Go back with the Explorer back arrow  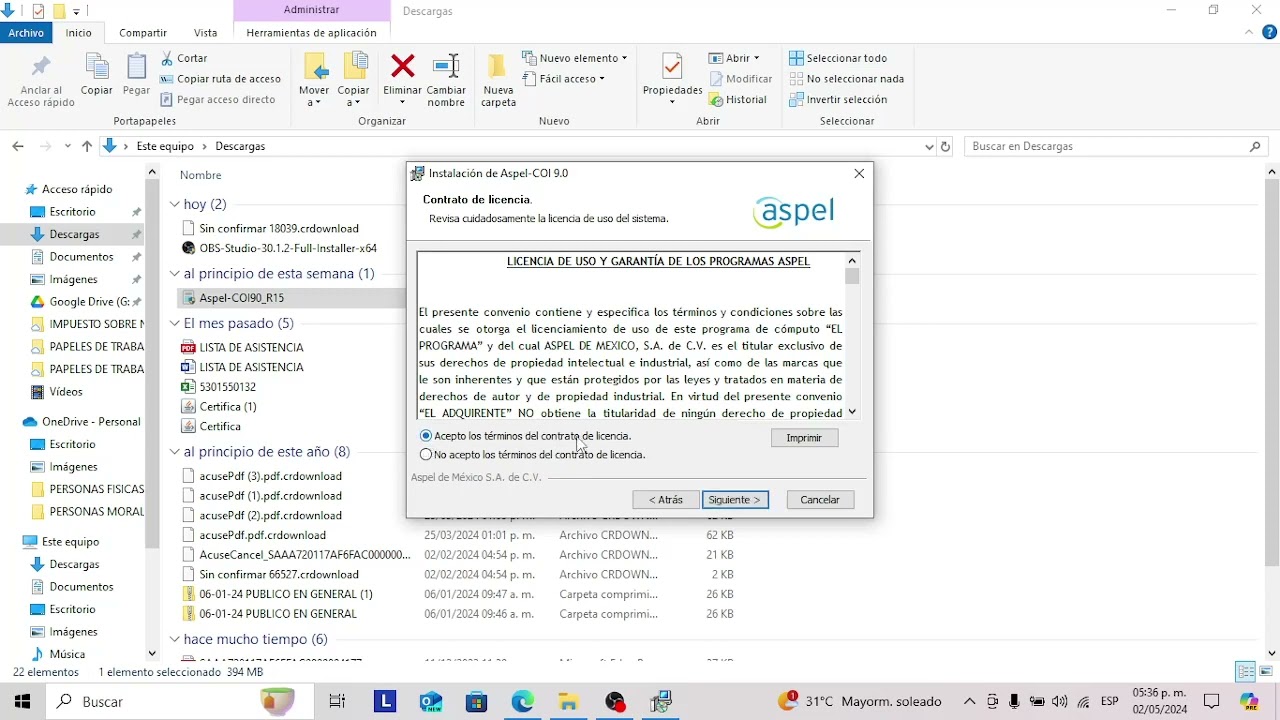coord(18,146)
